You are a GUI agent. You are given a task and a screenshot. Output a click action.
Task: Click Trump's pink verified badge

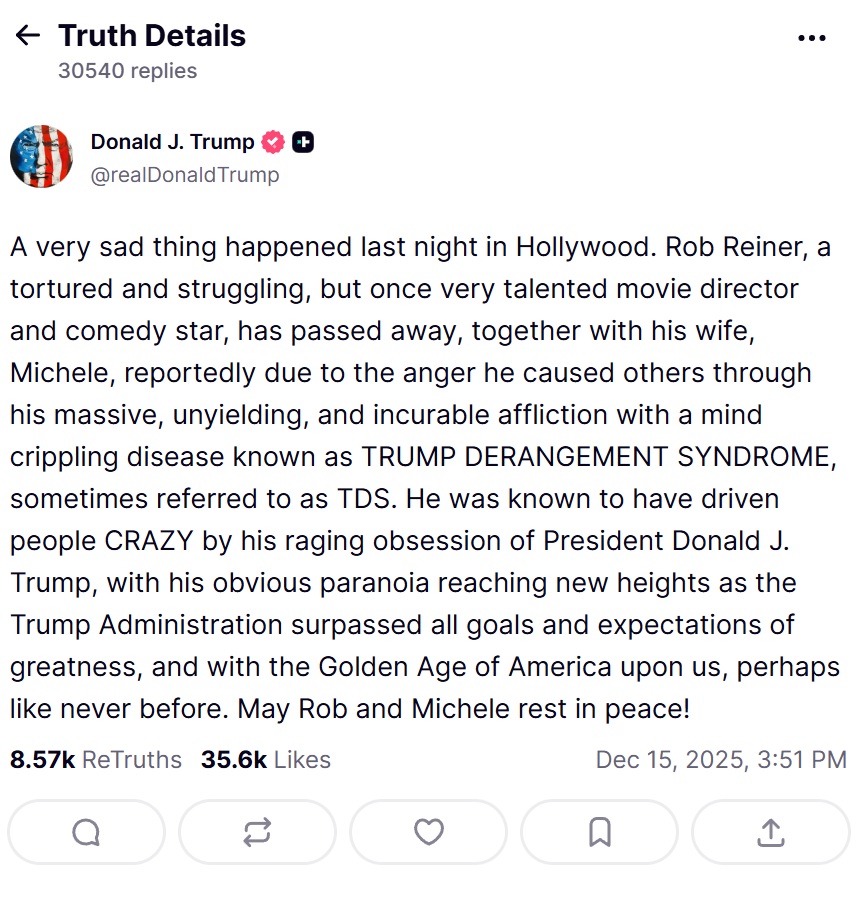(272, 142)
